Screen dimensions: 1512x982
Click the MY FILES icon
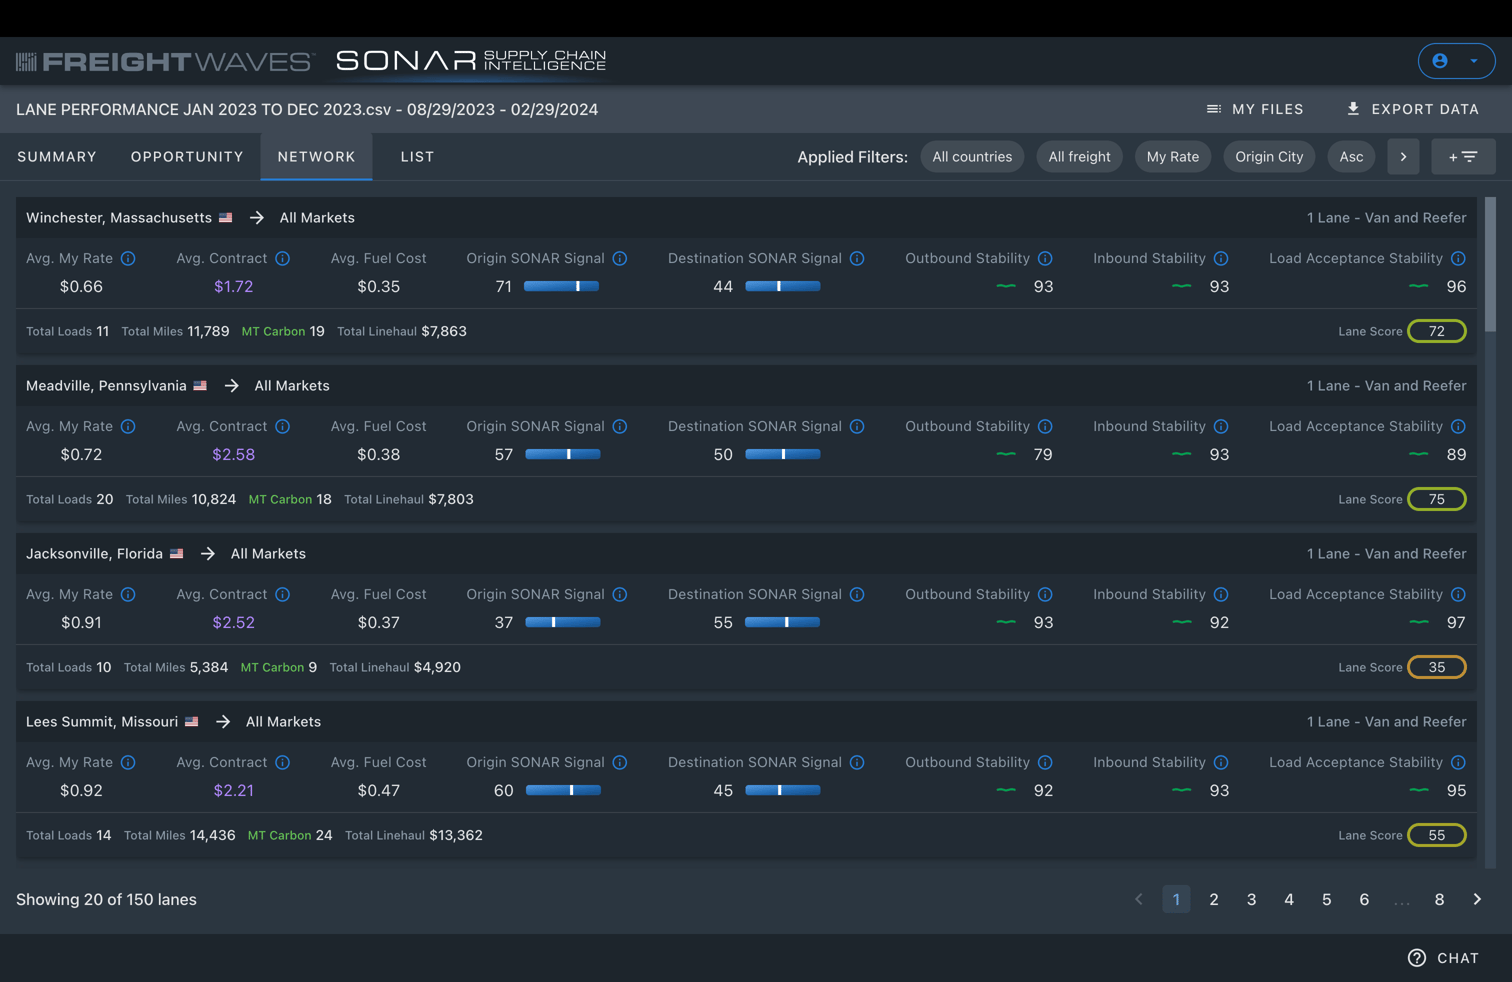[1214, 109]
